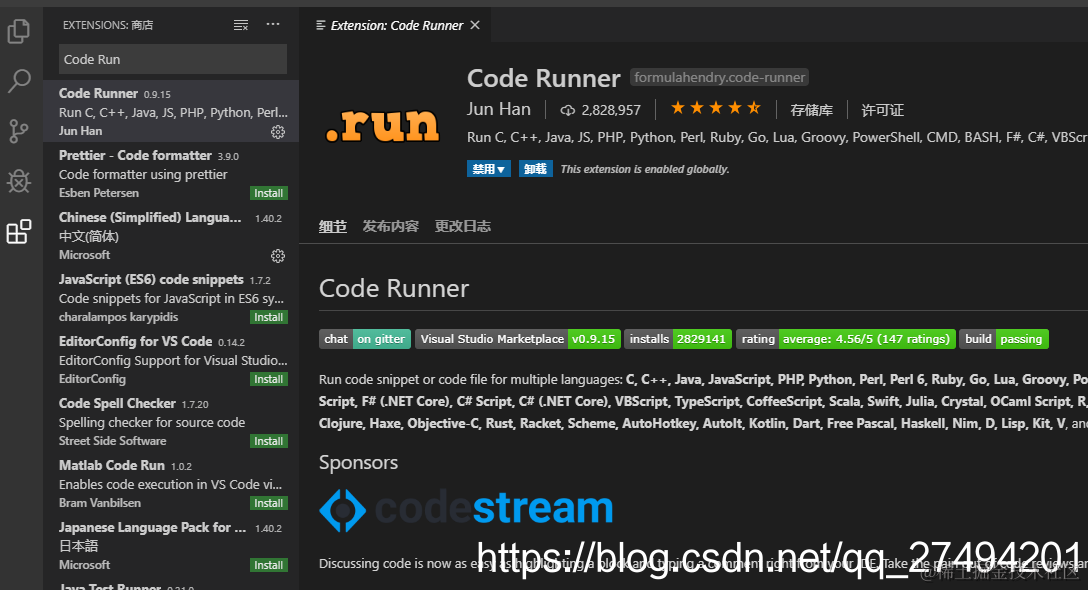
Task: Switch to the 发布内容 contributions tab
Action: (x=391, y=226)
